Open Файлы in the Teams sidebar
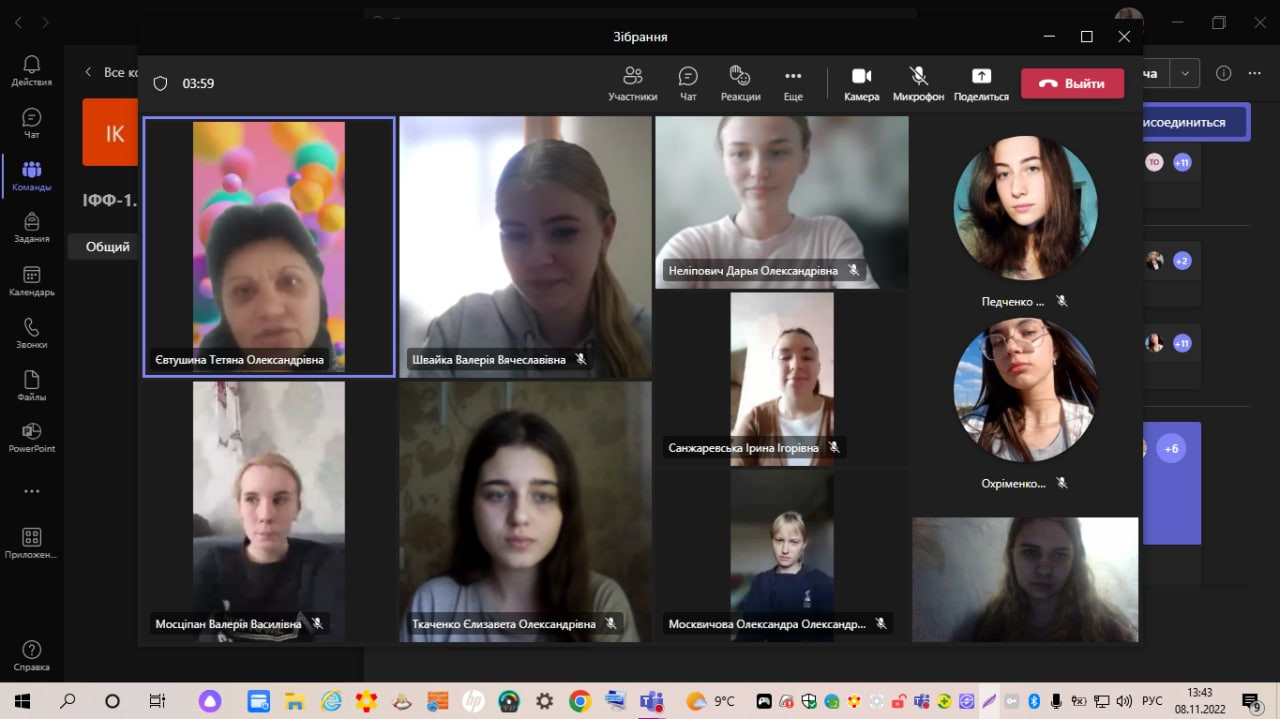 [x=31, y=386]
